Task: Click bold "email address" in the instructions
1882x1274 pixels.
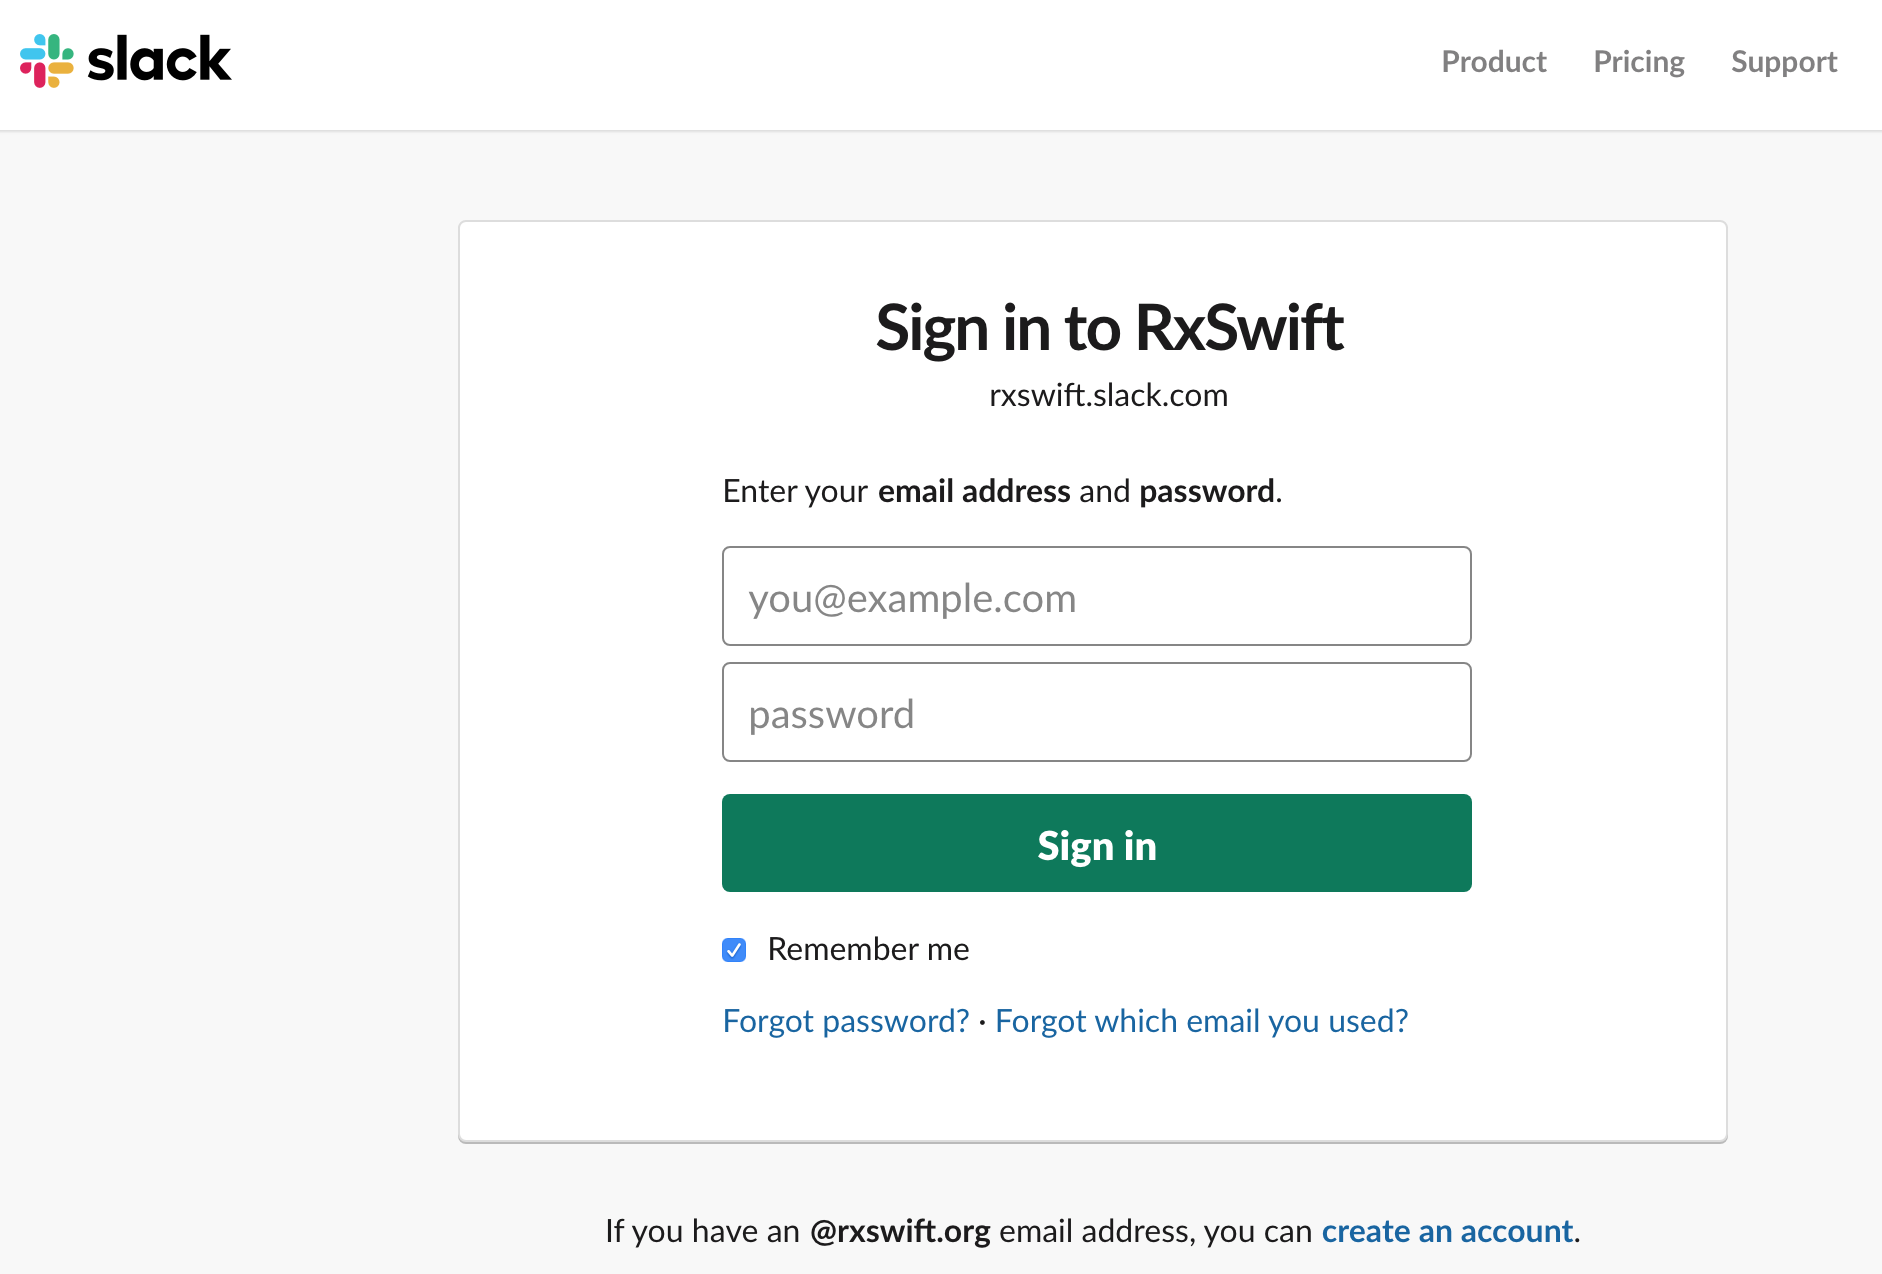Action: pos(974,491)
